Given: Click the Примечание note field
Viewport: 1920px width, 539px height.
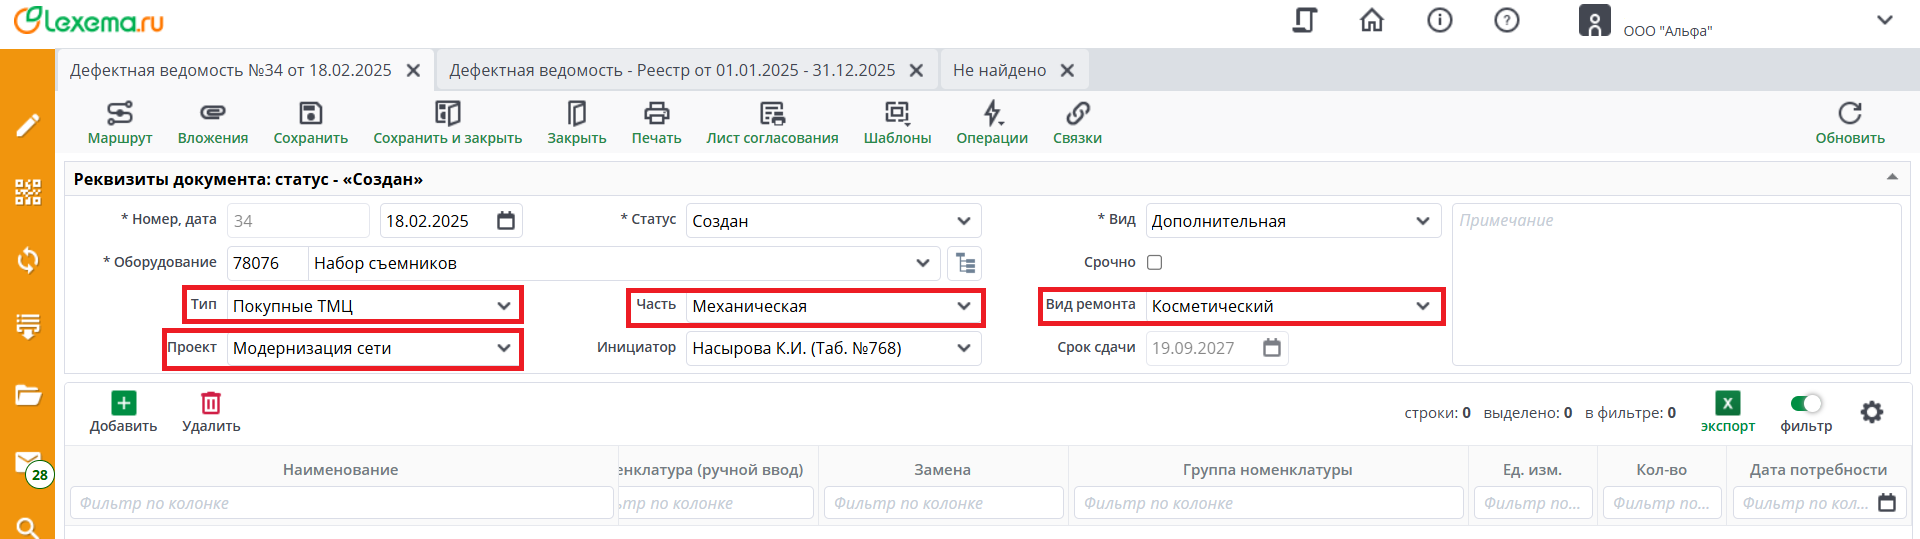Looking at the screenshot, I should [x=1675, y=285].
